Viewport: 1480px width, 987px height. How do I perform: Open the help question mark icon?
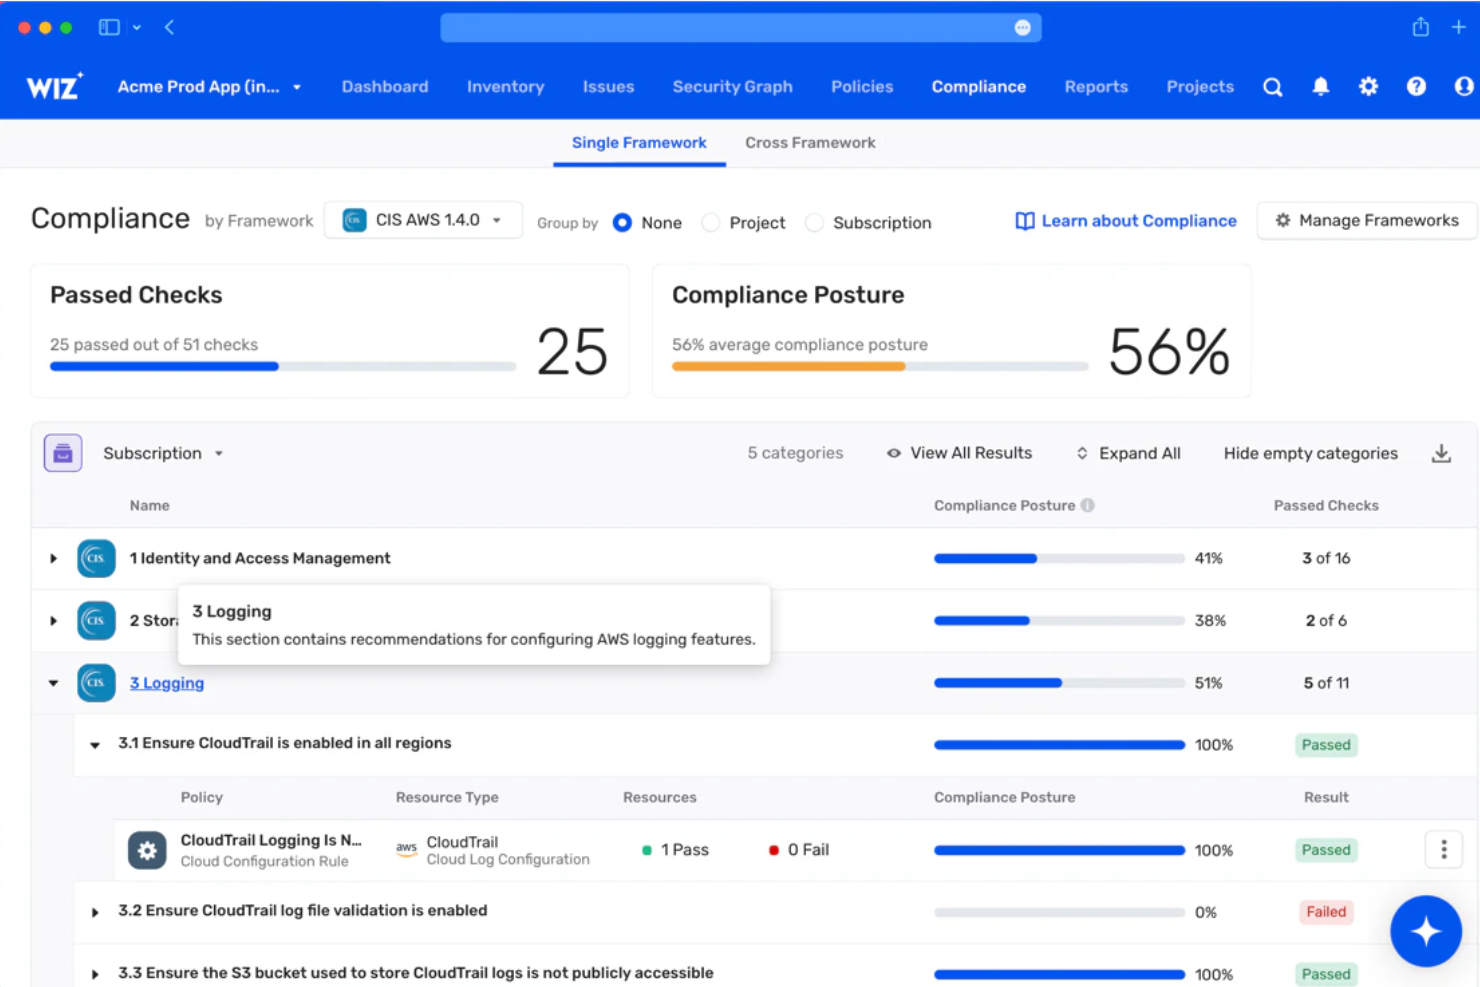click(1416, 87)
